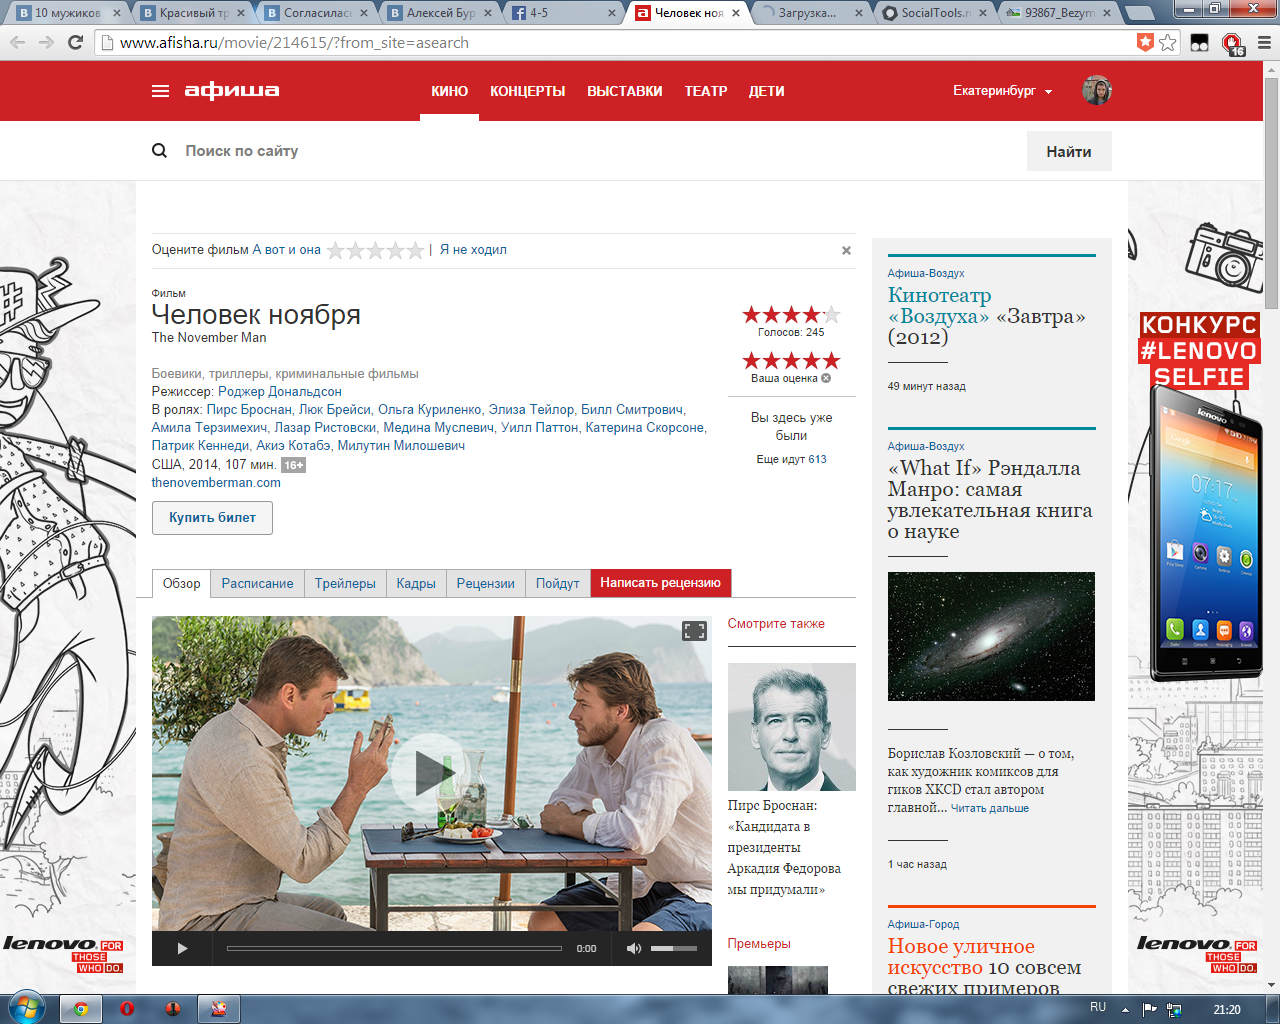Switch to the Кадры tab

pyautogui.click(x=416, y=583)
